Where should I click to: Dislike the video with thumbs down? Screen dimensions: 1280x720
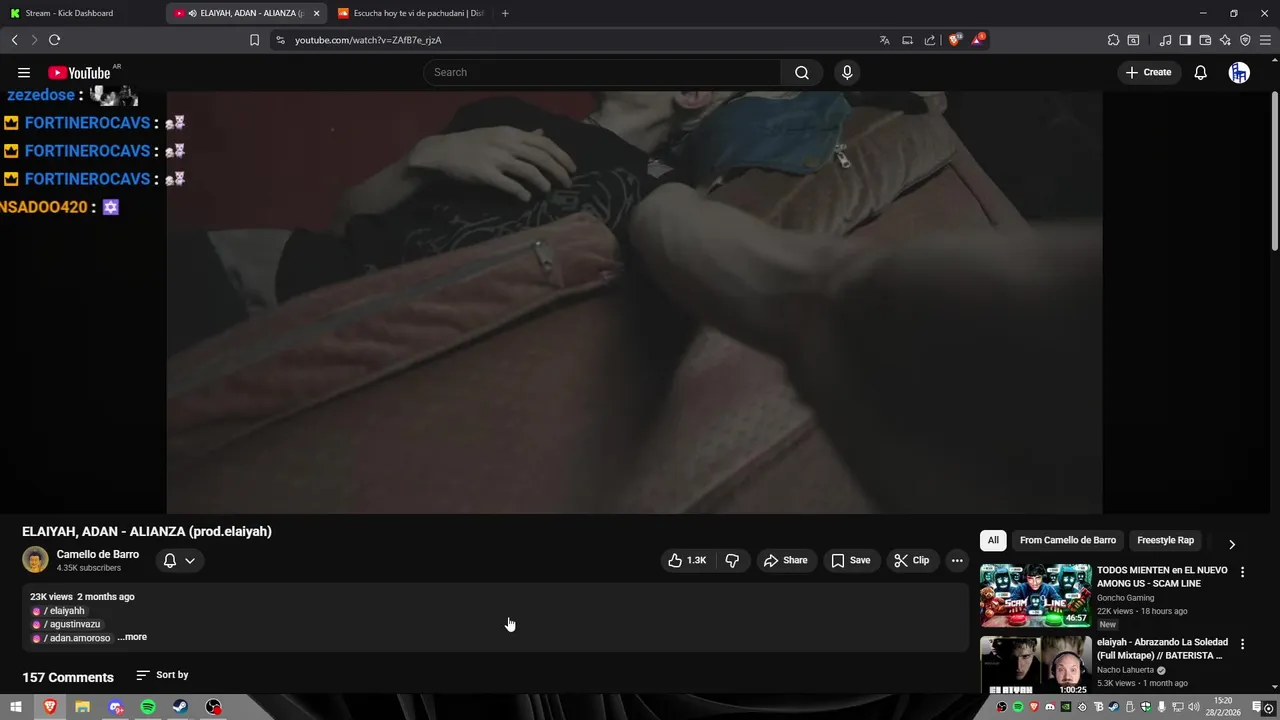[732, 560]
